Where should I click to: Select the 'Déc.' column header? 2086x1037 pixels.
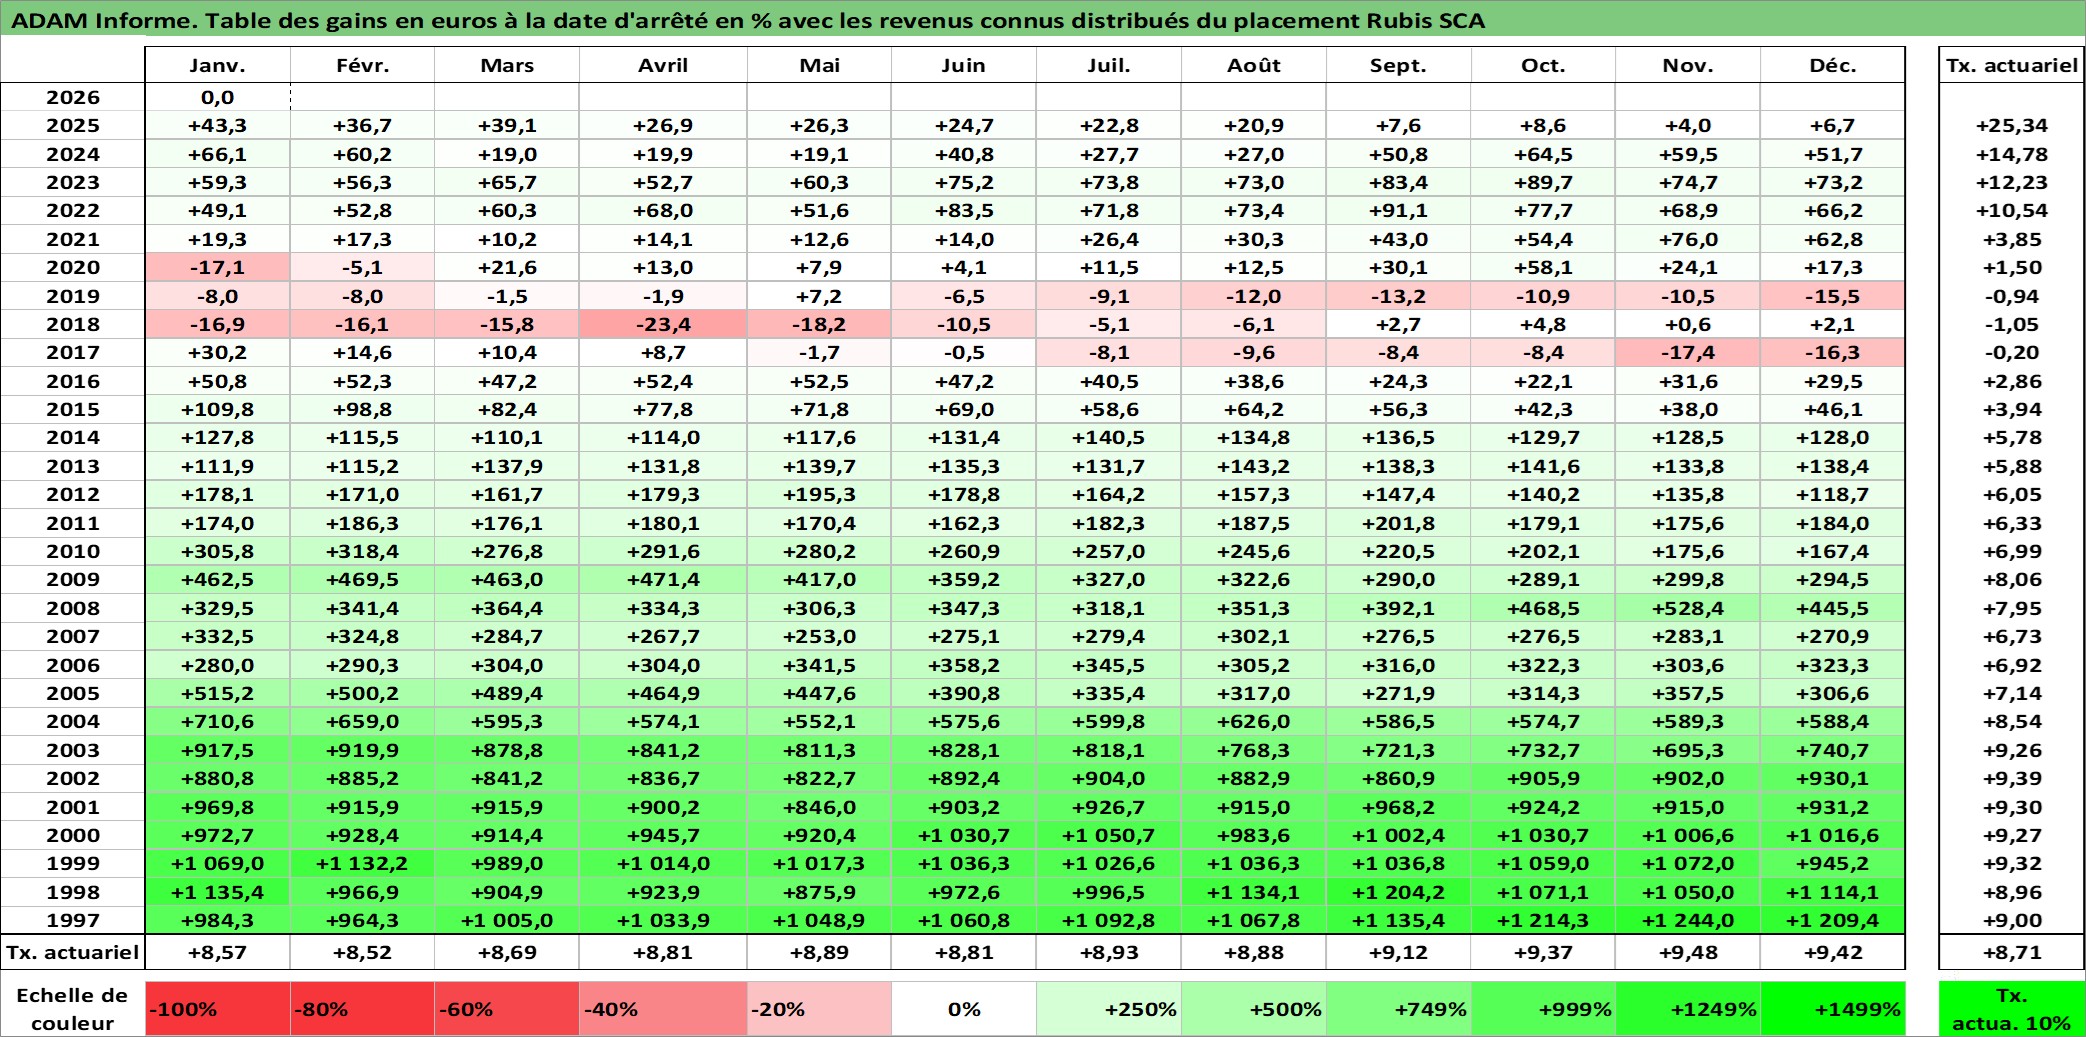point(1833,65)
